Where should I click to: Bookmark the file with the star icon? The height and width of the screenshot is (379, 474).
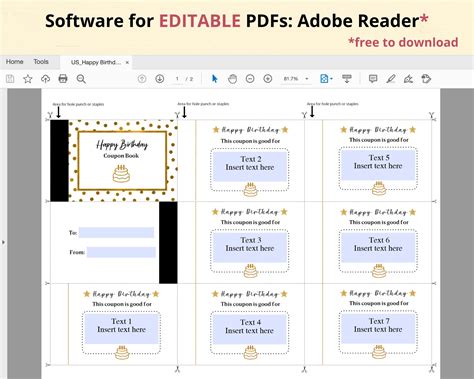click(x=28, y=79)
